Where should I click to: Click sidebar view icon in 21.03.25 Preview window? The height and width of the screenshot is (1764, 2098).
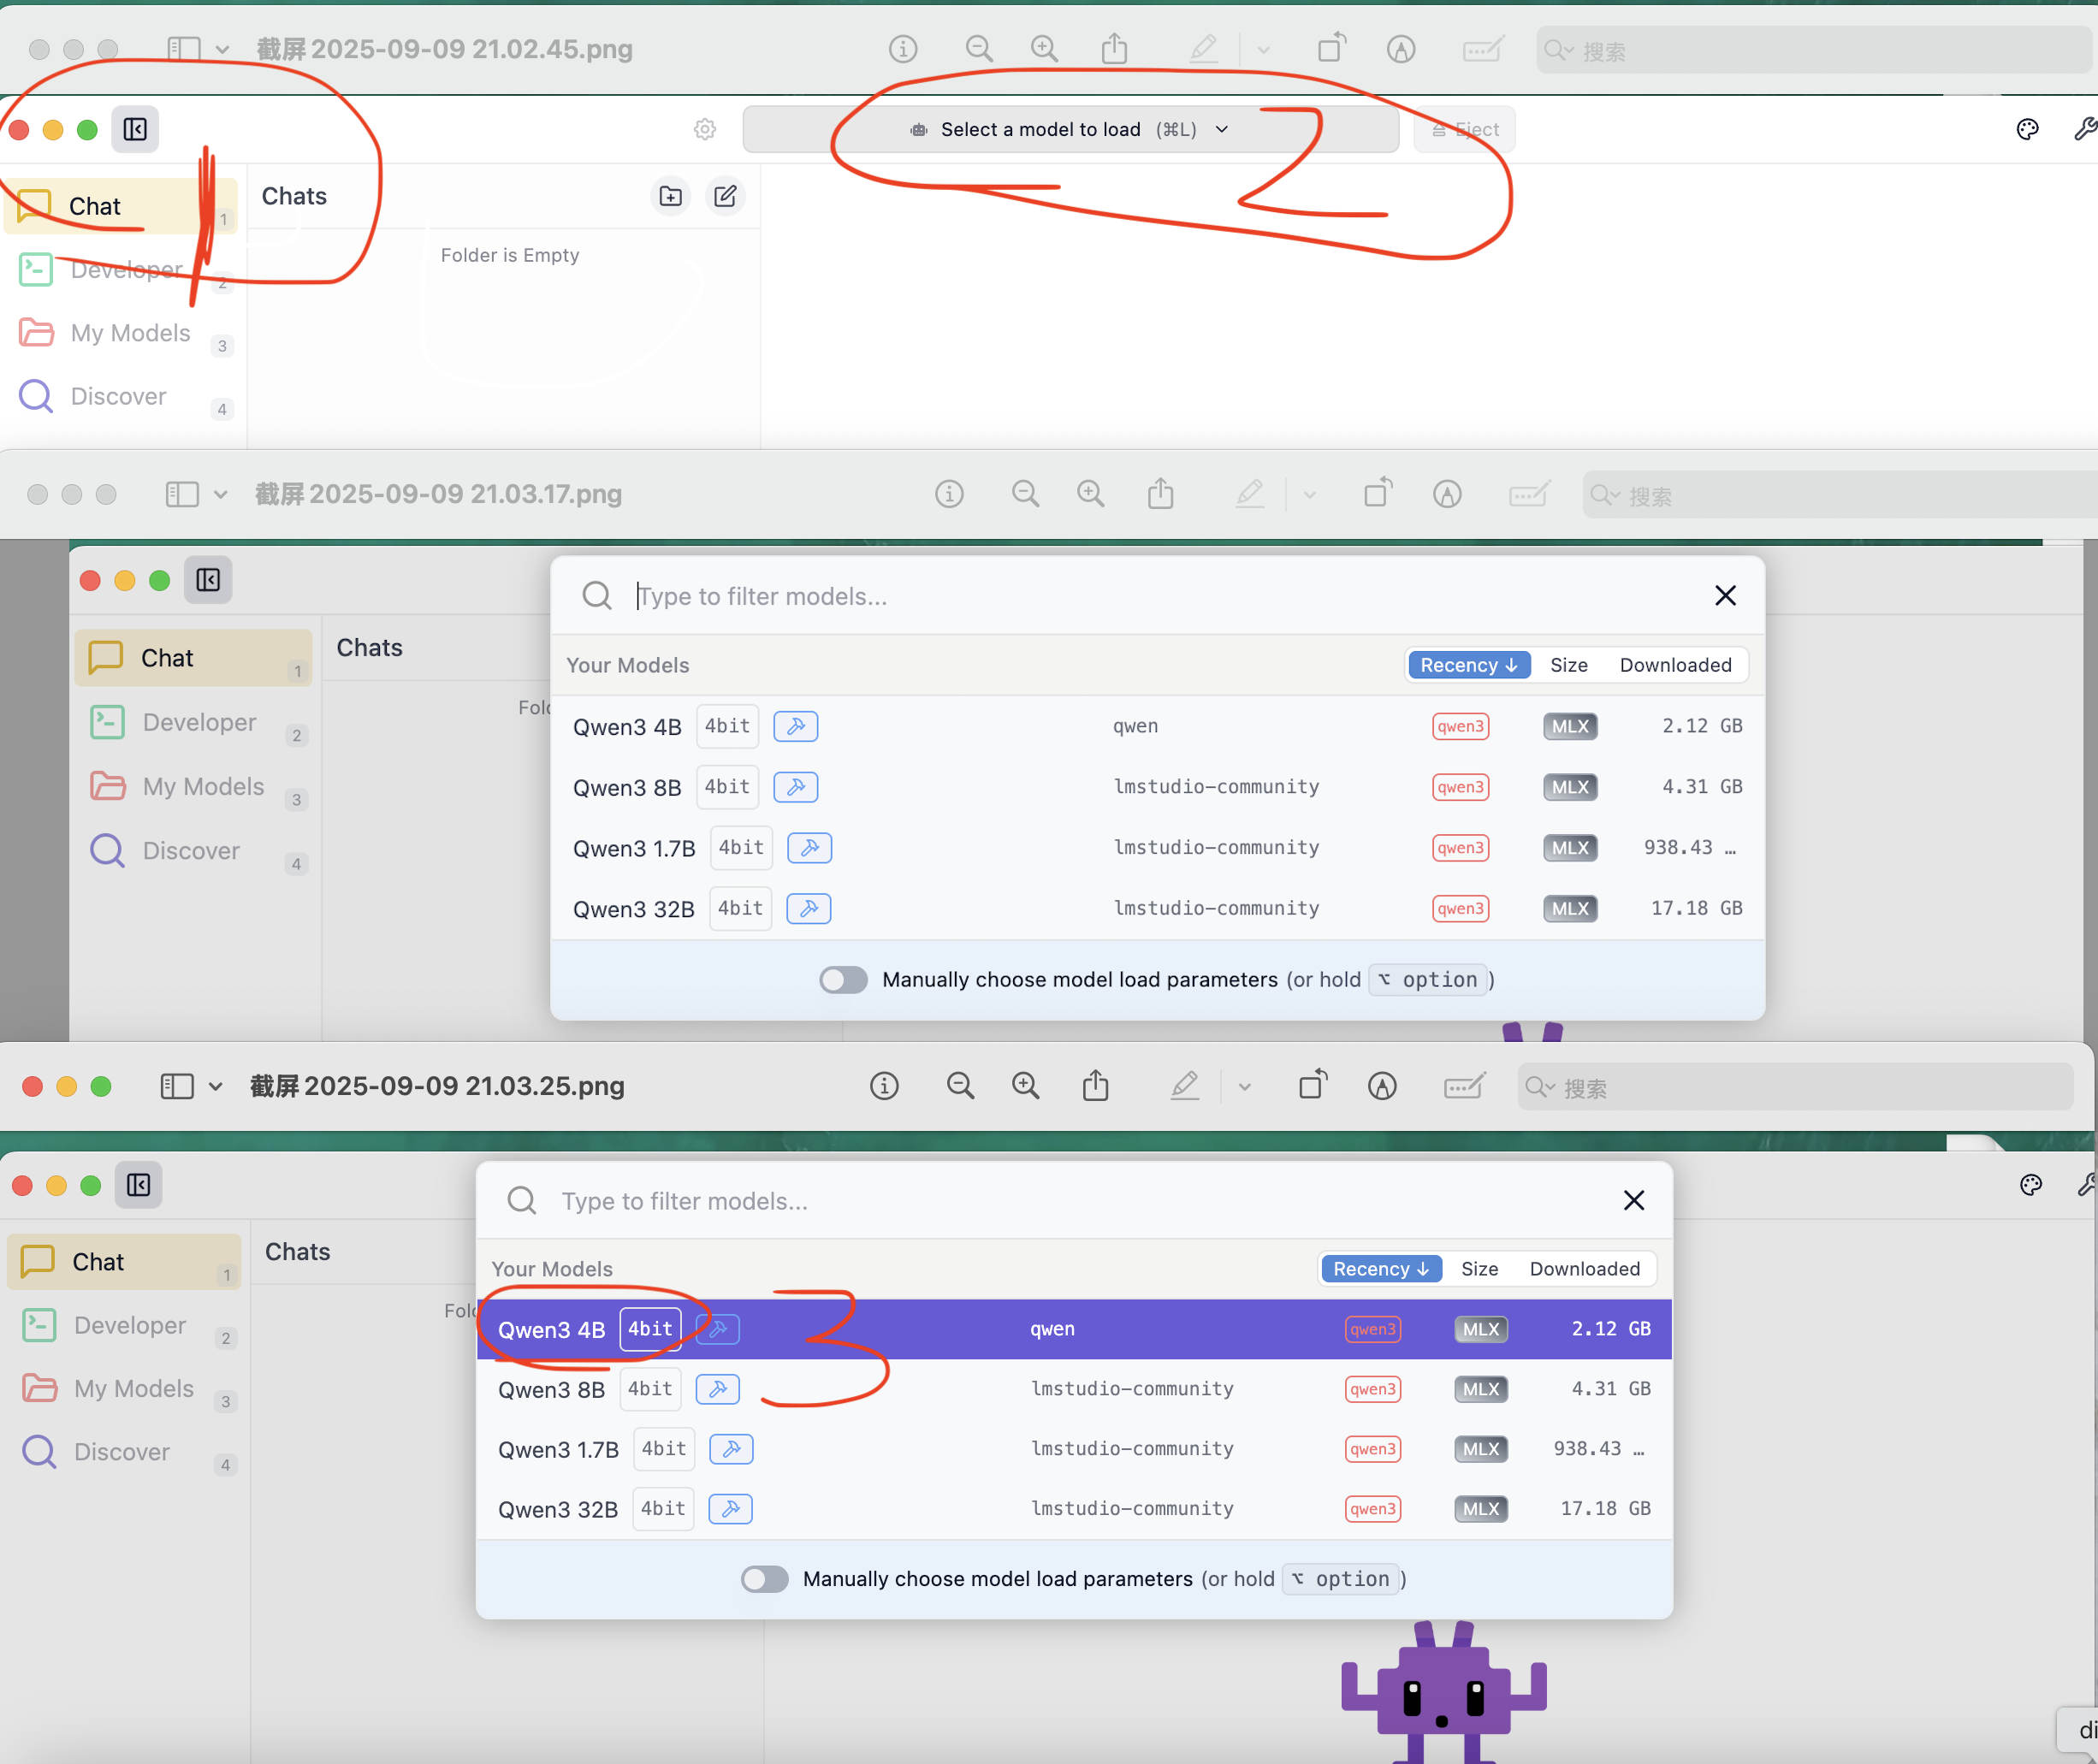click(x=177, y=1086)
